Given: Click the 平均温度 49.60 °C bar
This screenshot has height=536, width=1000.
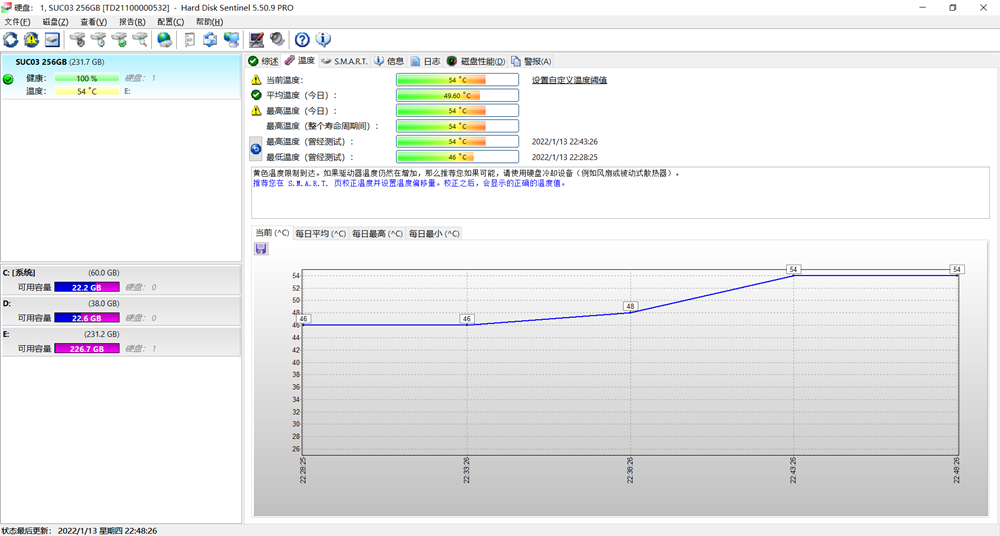Looking at the screenshot, I should (x=457, y=95).
